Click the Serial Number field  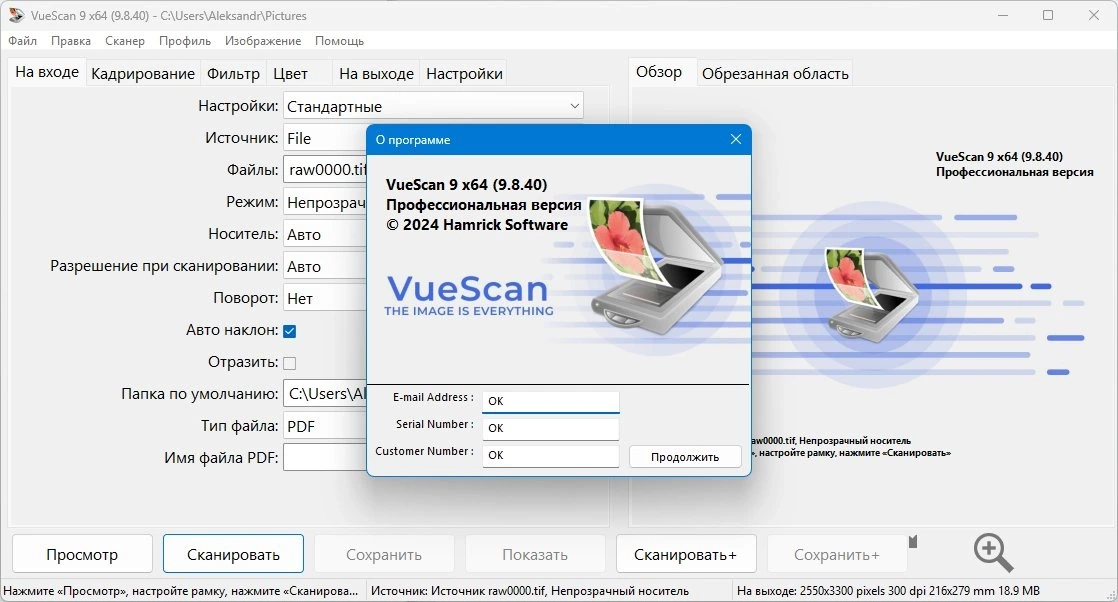550,428
